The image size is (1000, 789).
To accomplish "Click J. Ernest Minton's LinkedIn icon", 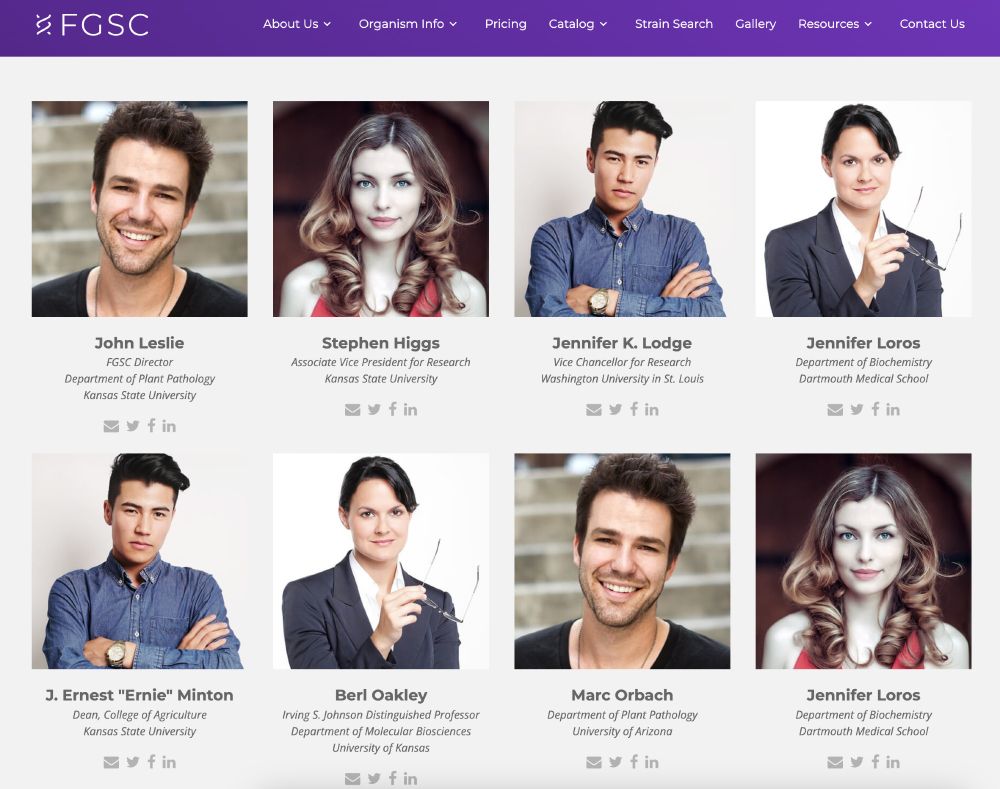I will [169, 762].
